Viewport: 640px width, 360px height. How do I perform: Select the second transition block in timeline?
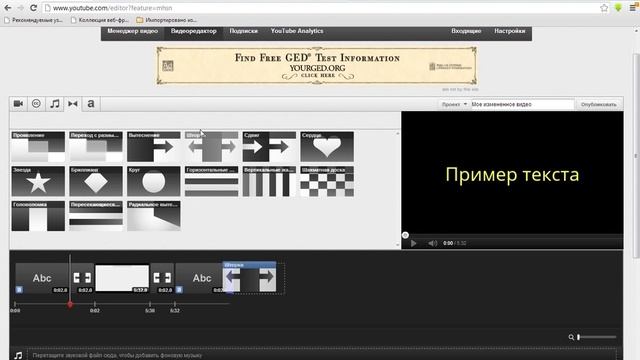click(x=162, y=278)
